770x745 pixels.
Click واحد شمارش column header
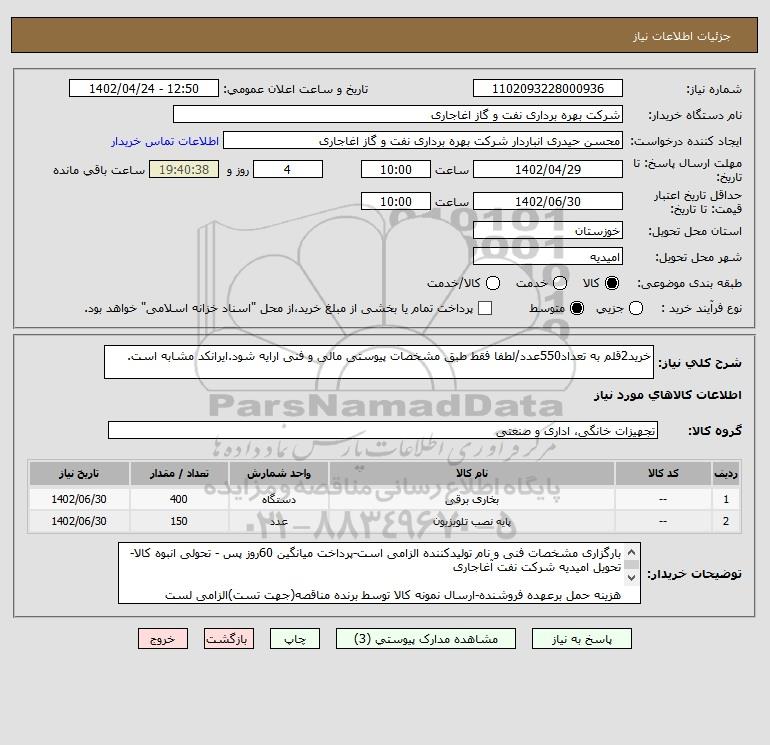point(279,473)
